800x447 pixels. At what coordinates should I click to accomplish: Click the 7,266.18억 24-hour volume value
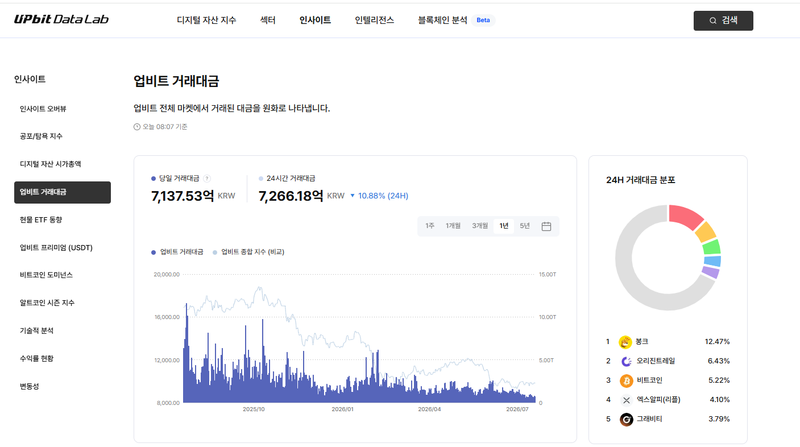(291, 196)
